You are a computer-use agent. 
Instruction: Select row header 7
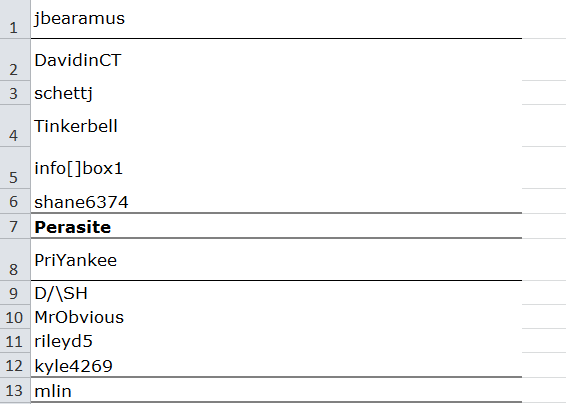click(x=15, y=226)
